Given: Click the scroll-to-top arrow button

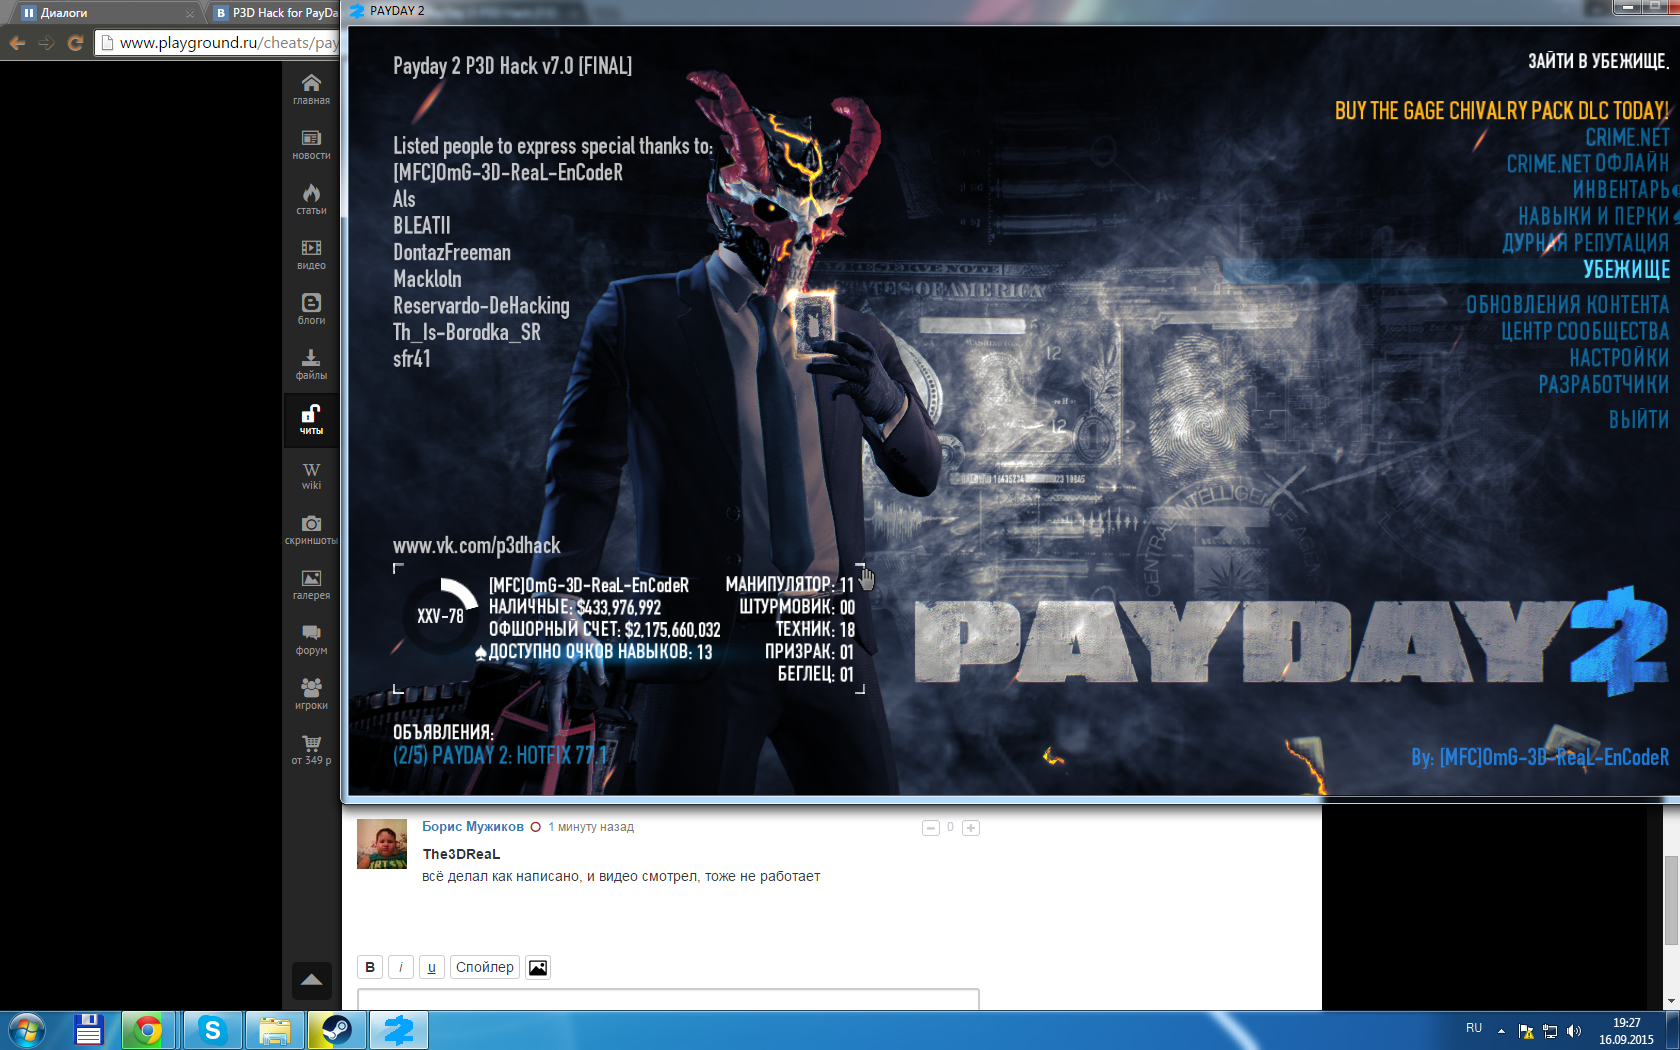Looking at the screenshot, I should (x=311, y=980).
